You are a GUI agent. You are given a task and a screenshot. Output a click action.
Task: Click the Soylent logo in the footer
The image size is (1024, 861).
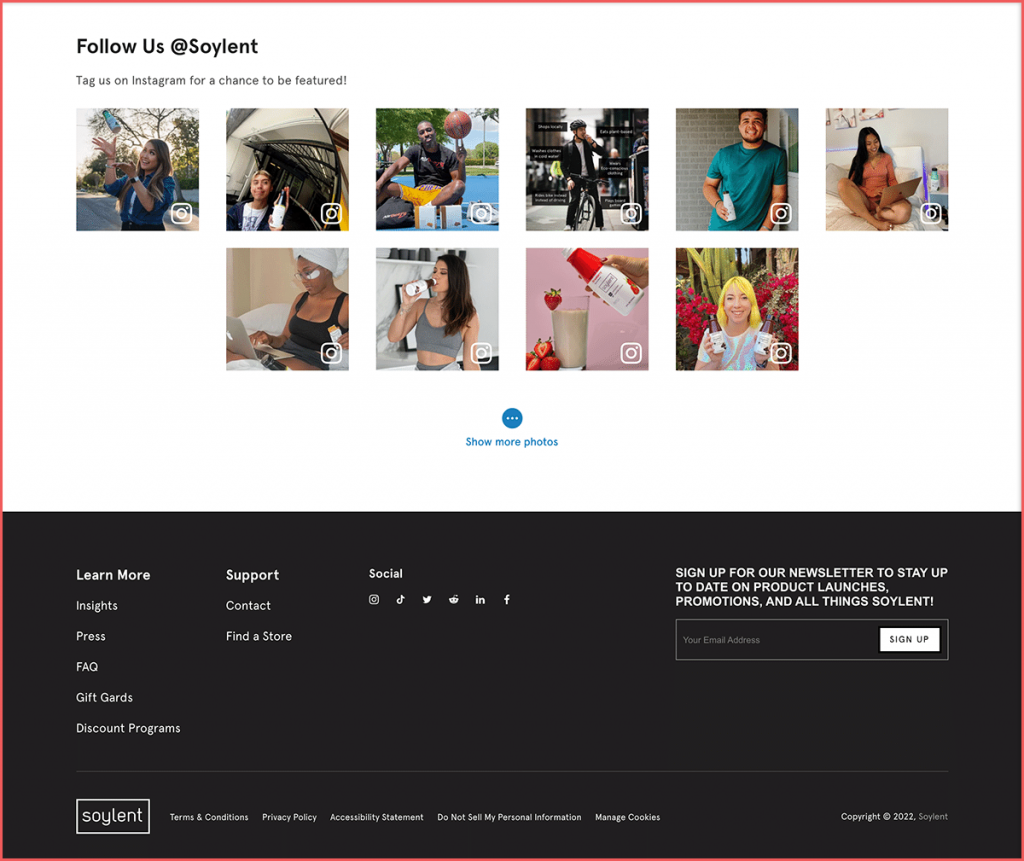[x=112, y=816]
